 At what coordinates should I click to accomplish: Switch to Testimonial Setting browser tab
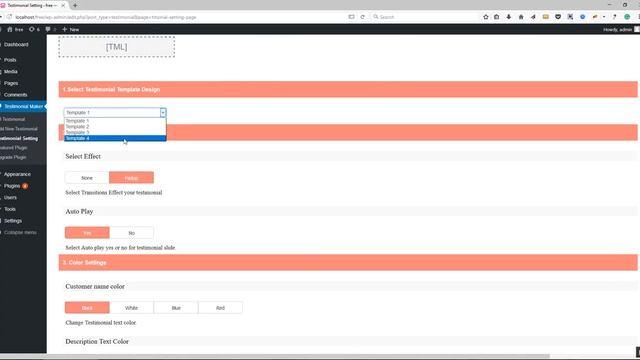[x=32, y=5]
